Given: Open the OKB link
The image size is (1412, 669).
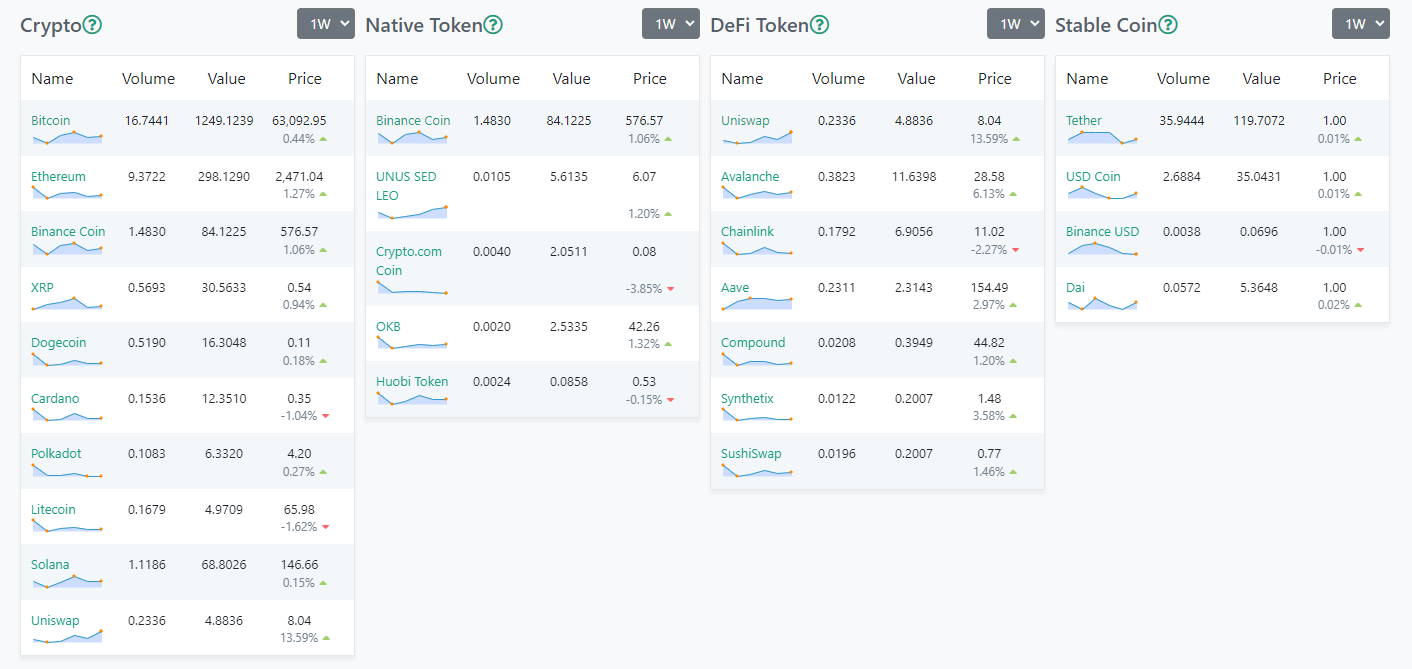Looking at the screenshot, I should (388, 326).
